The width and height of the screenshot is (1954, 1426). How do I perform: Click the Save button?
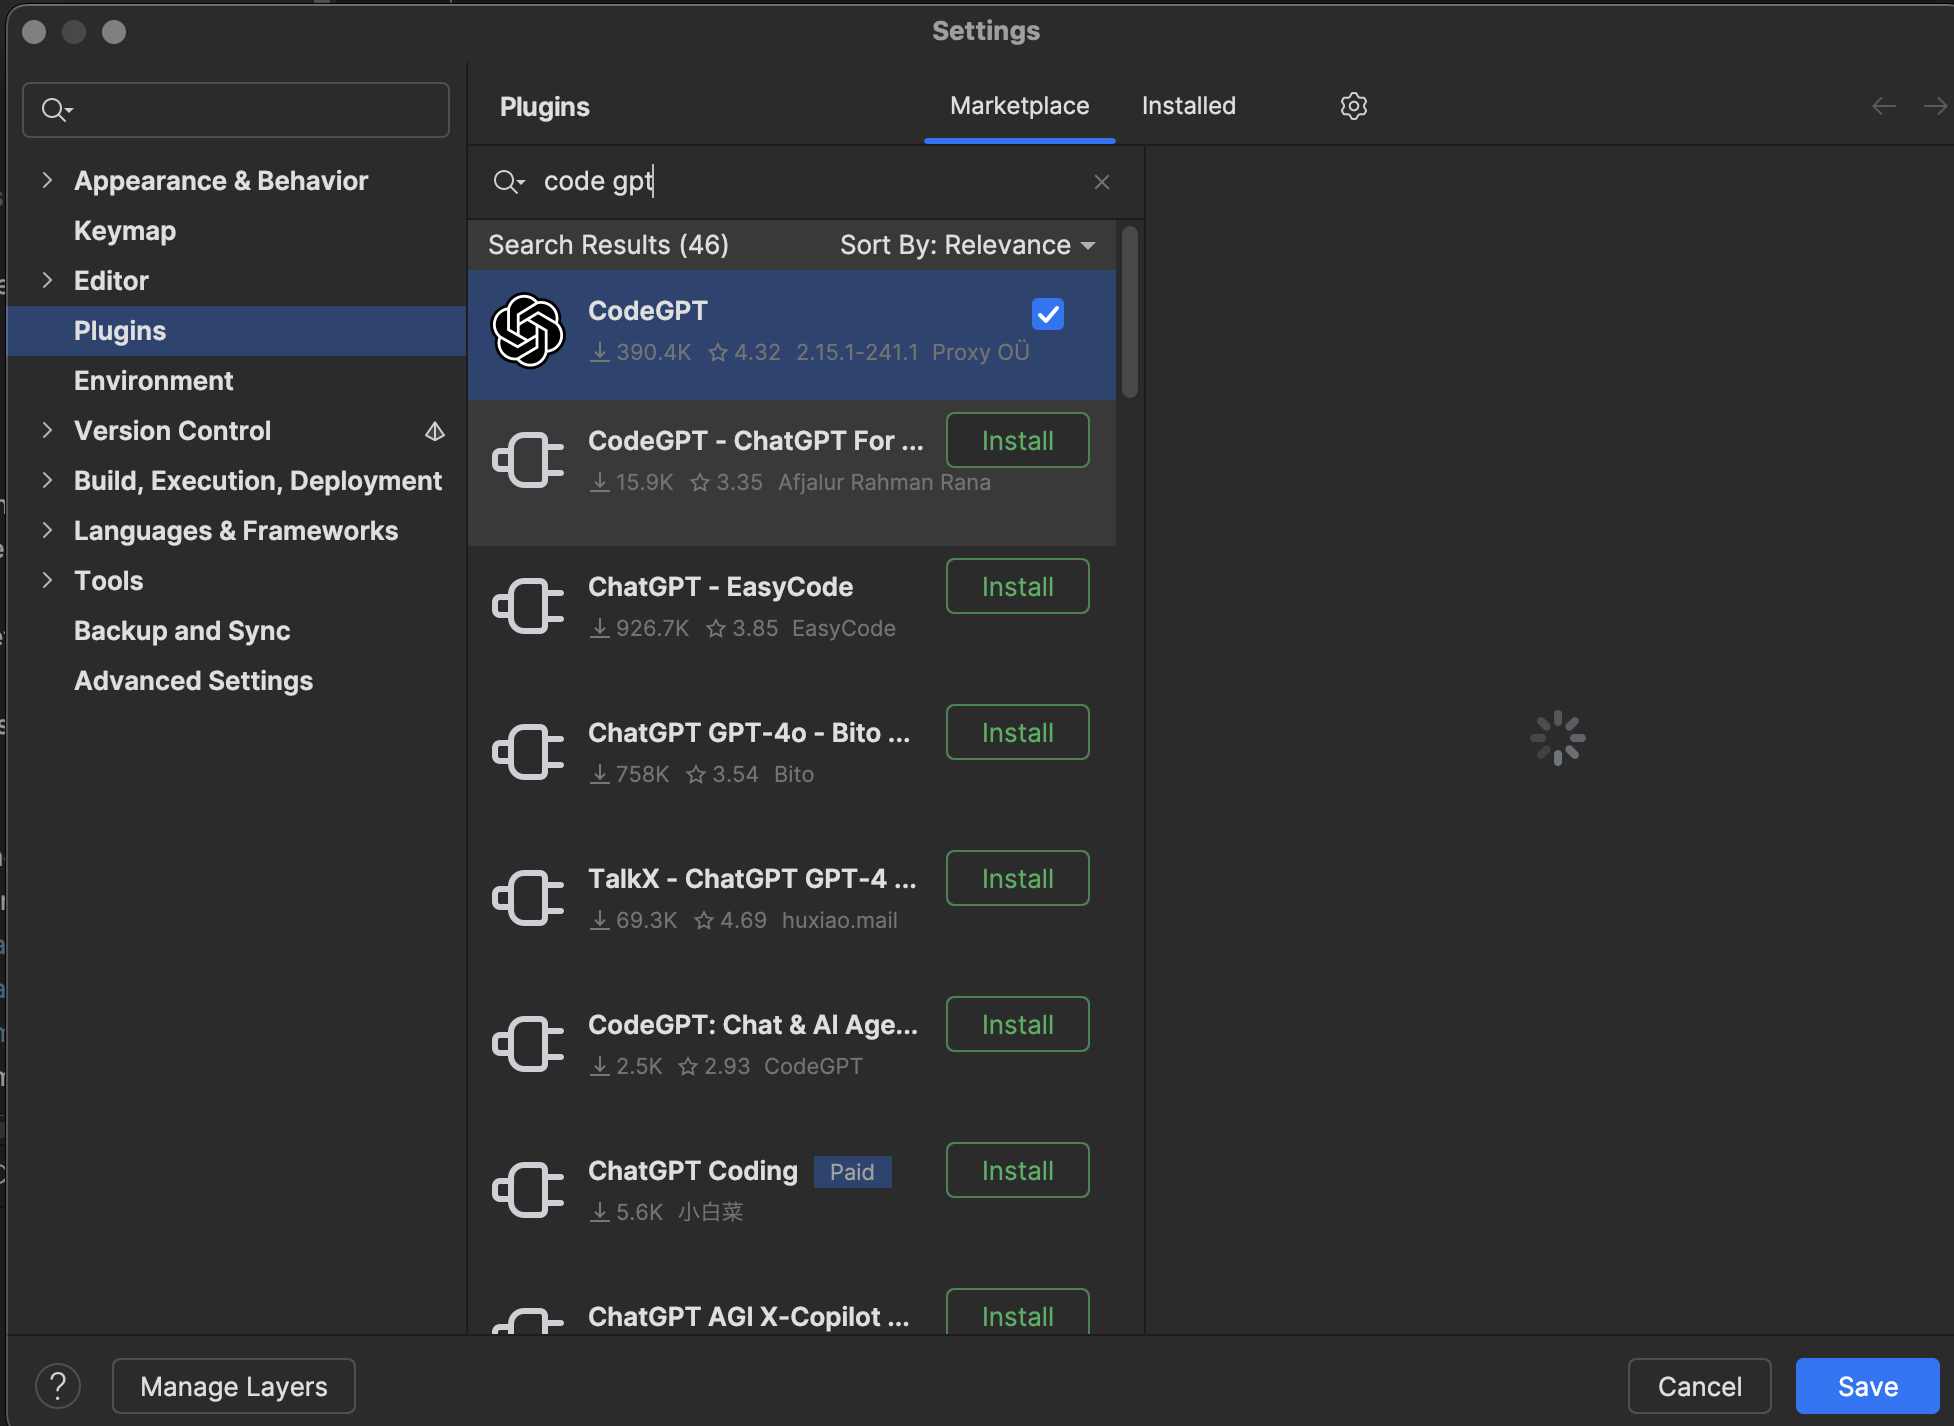(x=1867, y=1386)
